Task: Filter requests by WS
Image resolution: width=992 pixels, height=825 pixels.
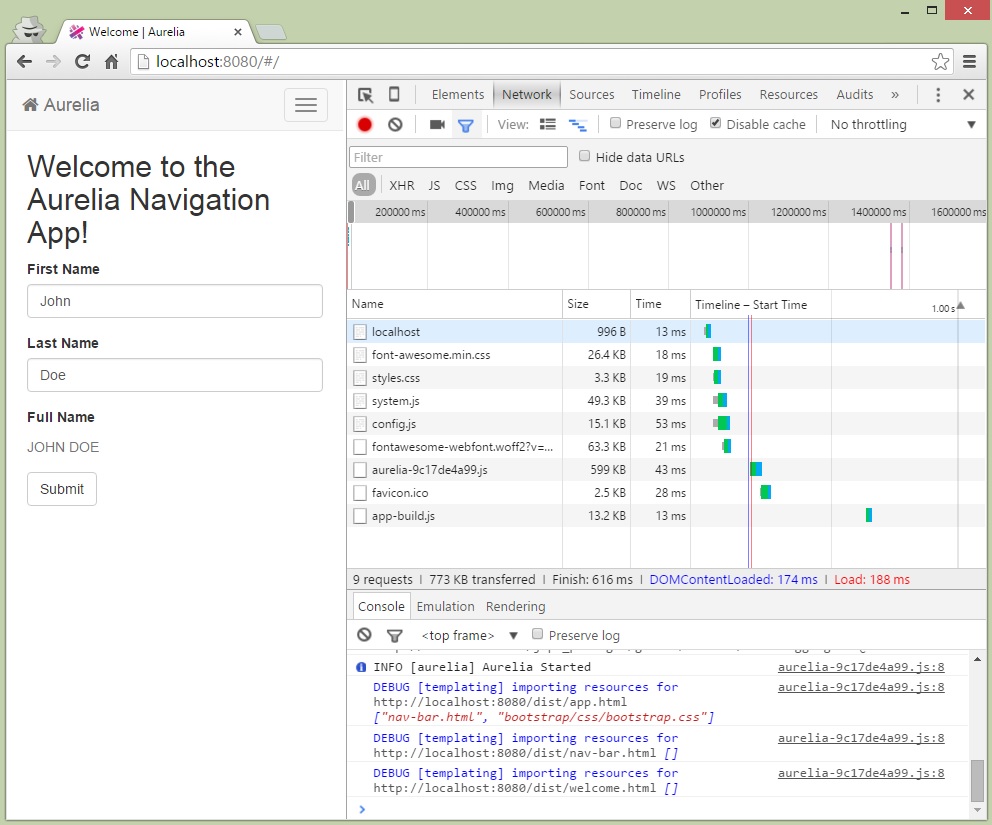Action: tap(666, 185)
